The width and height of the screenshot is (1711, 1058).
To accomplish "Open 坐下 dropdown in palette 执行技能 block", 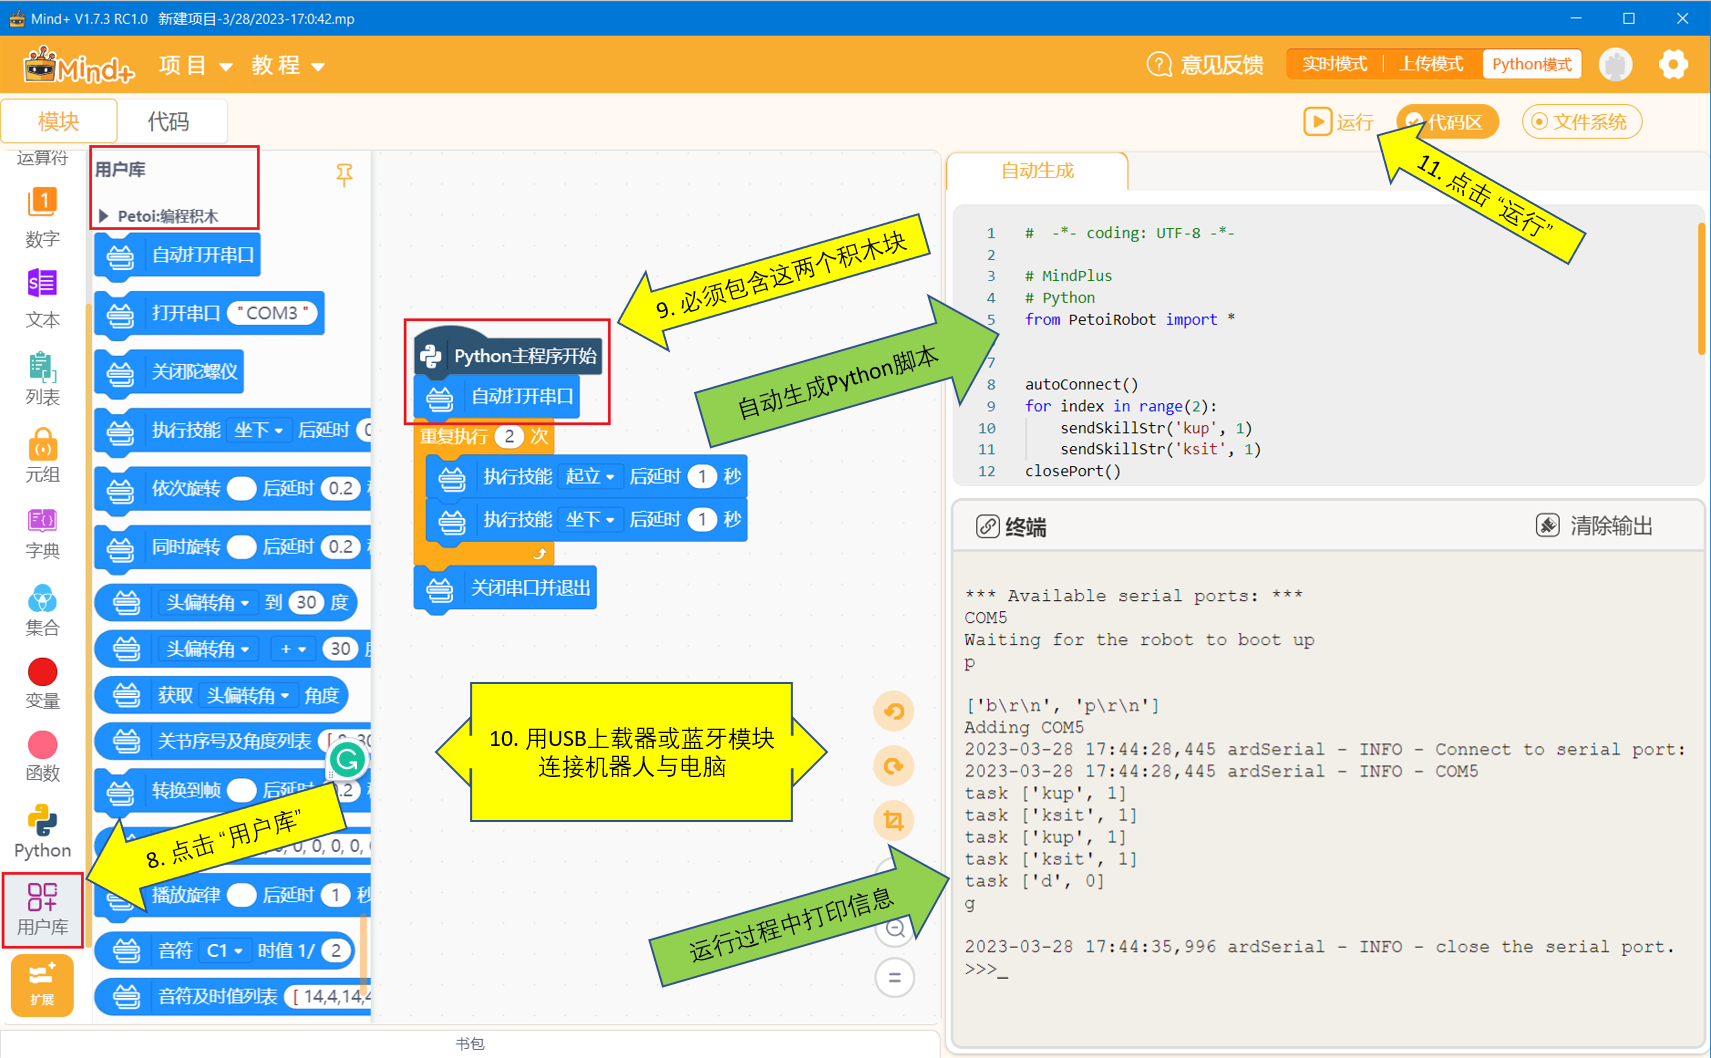I will tap(258, 431).
